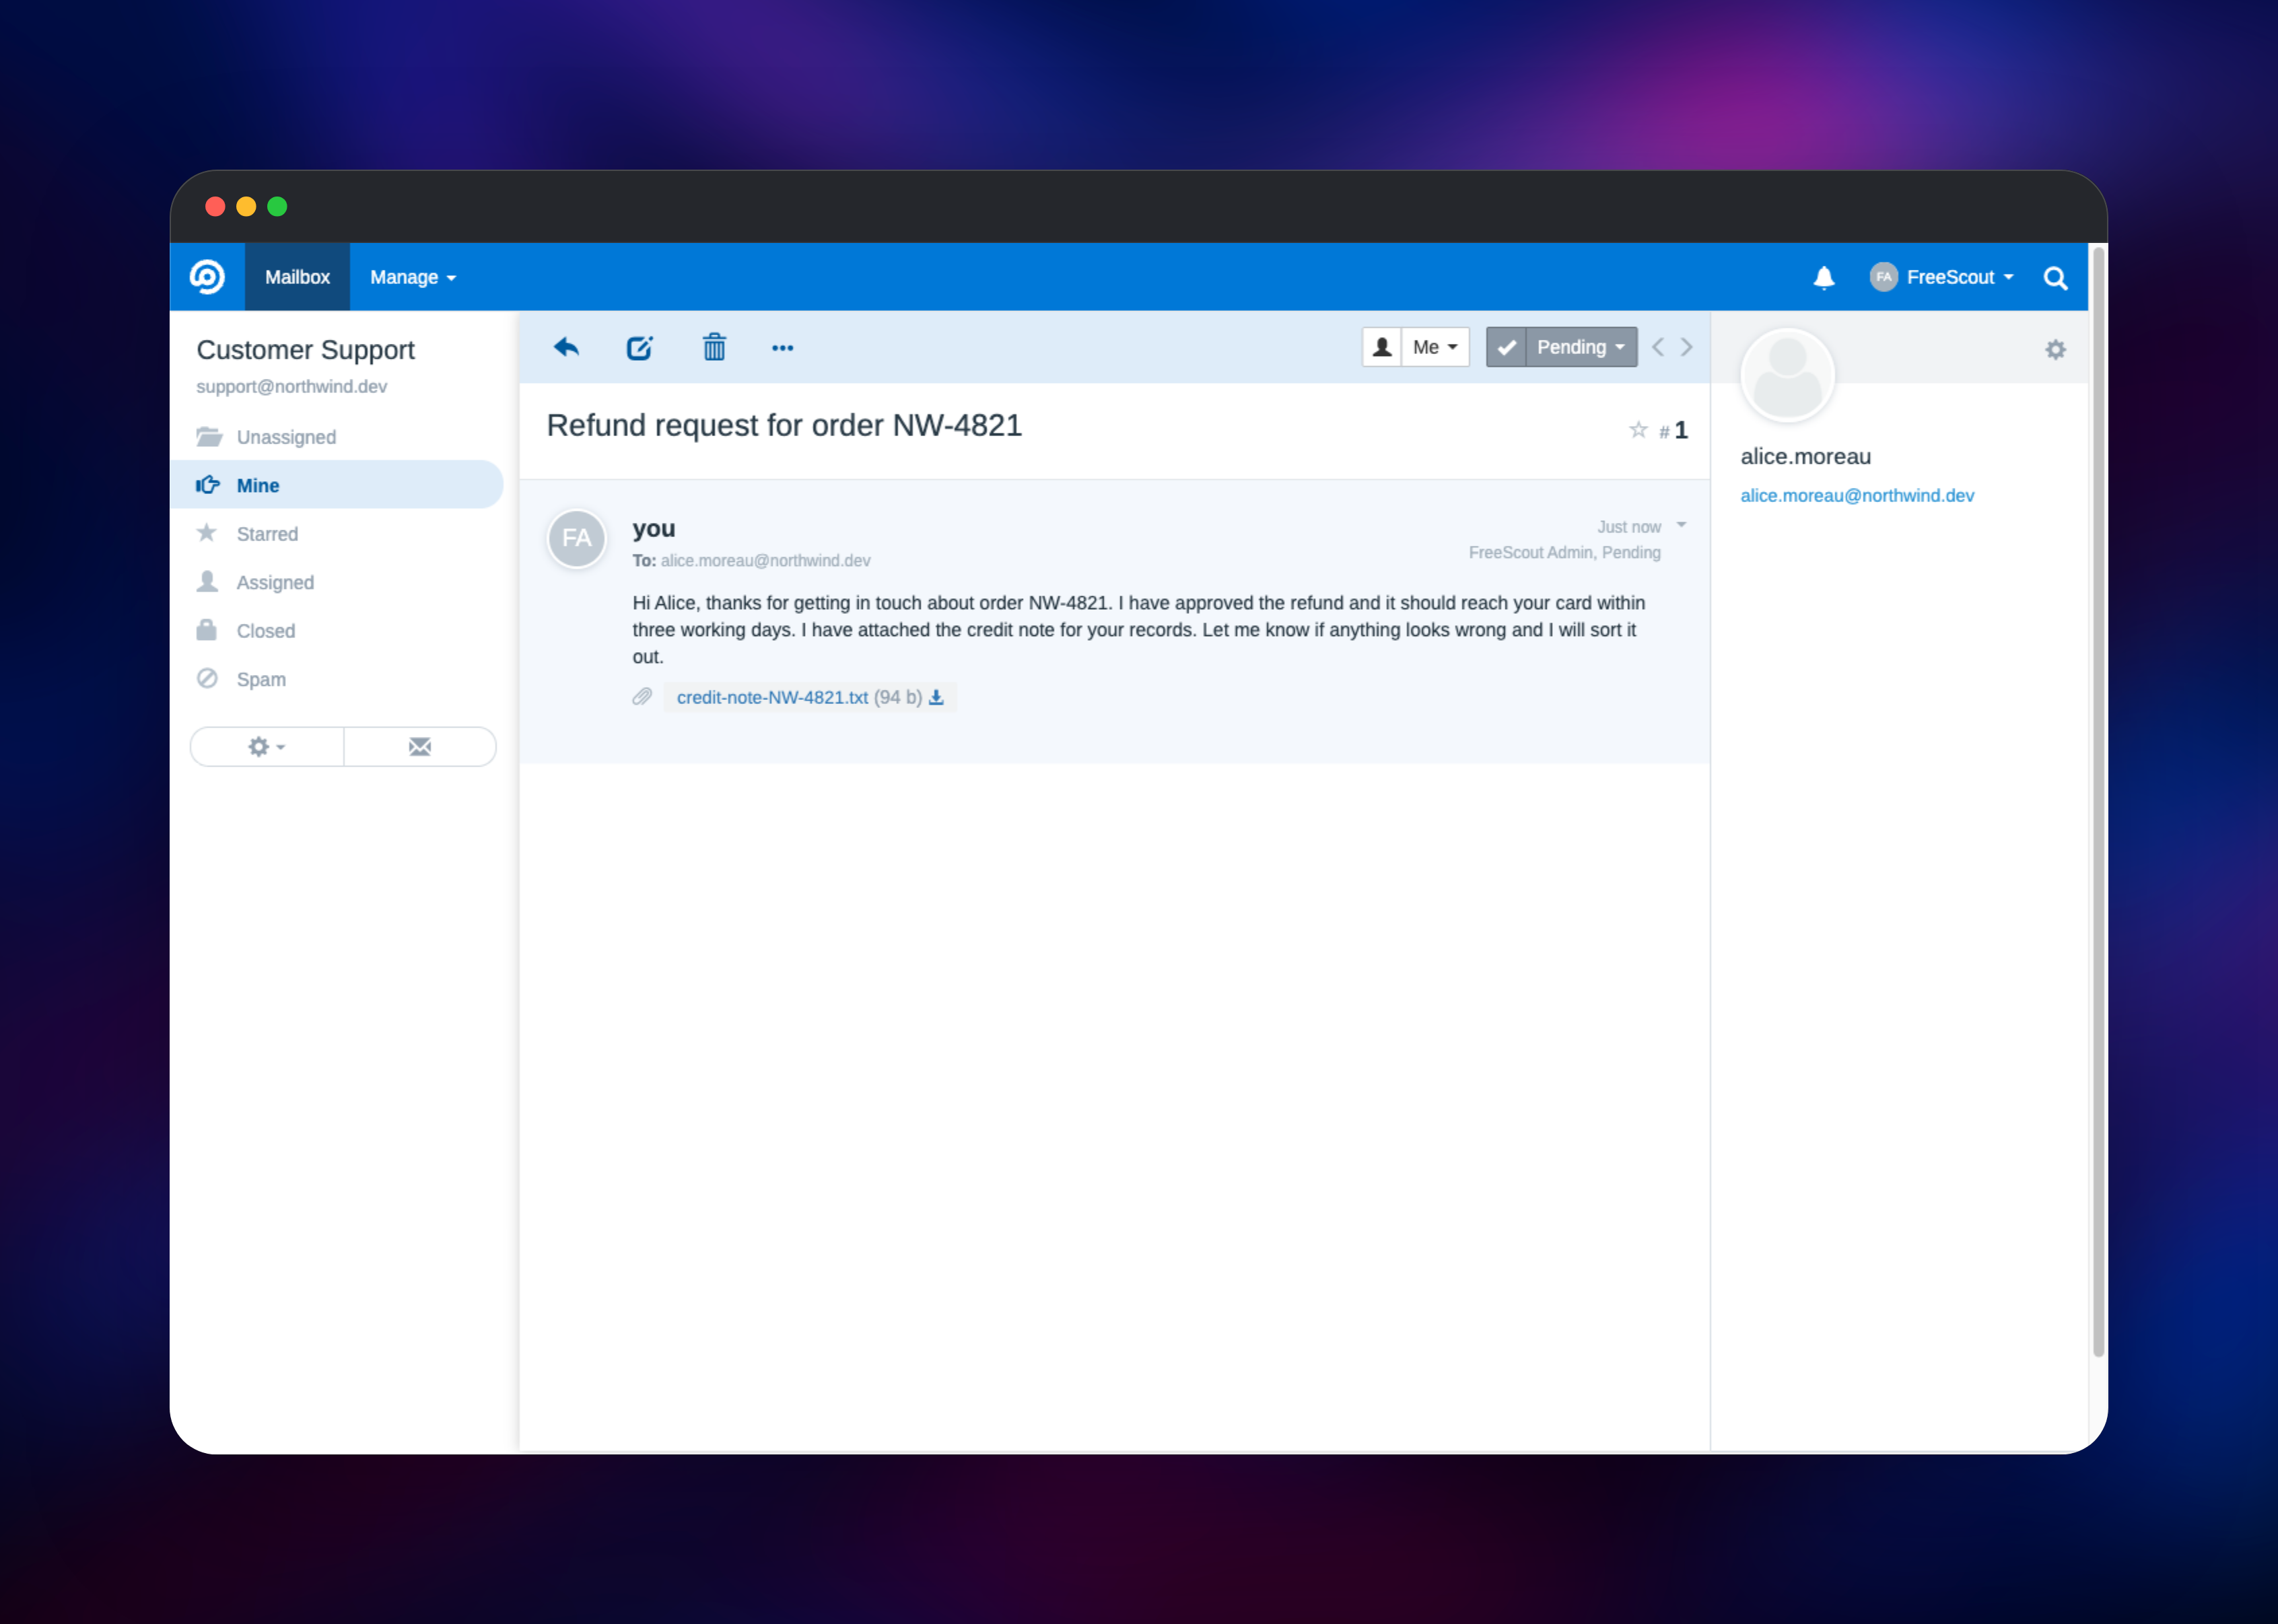Click the search magnifier icon
Viewport: 2278px width, 1624px height.
tap(2055, 277)
